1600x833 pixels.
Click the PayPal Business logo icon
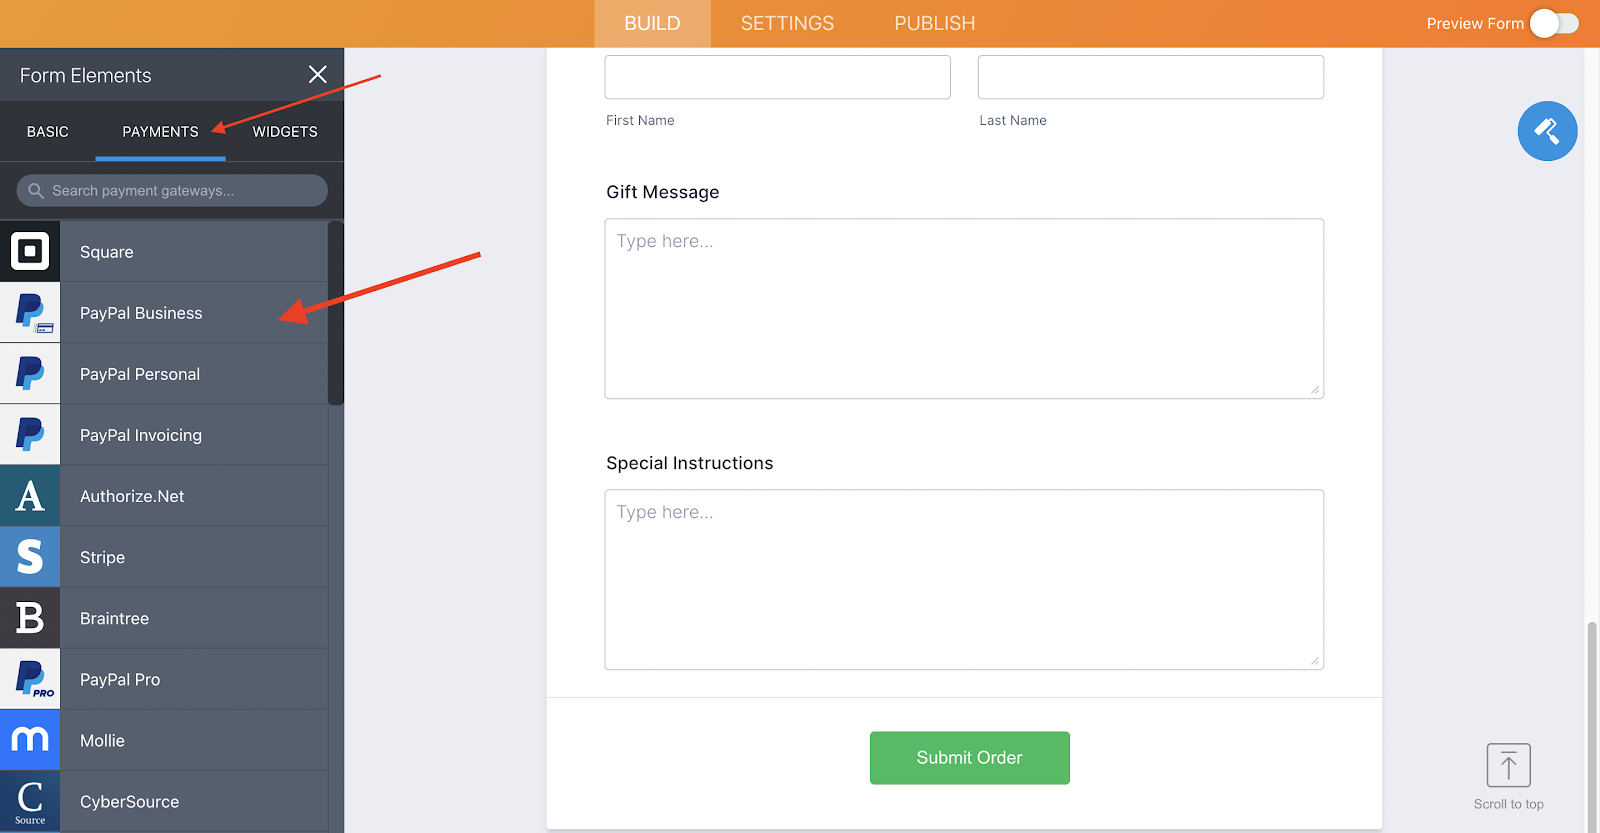(x=30, y=313)
